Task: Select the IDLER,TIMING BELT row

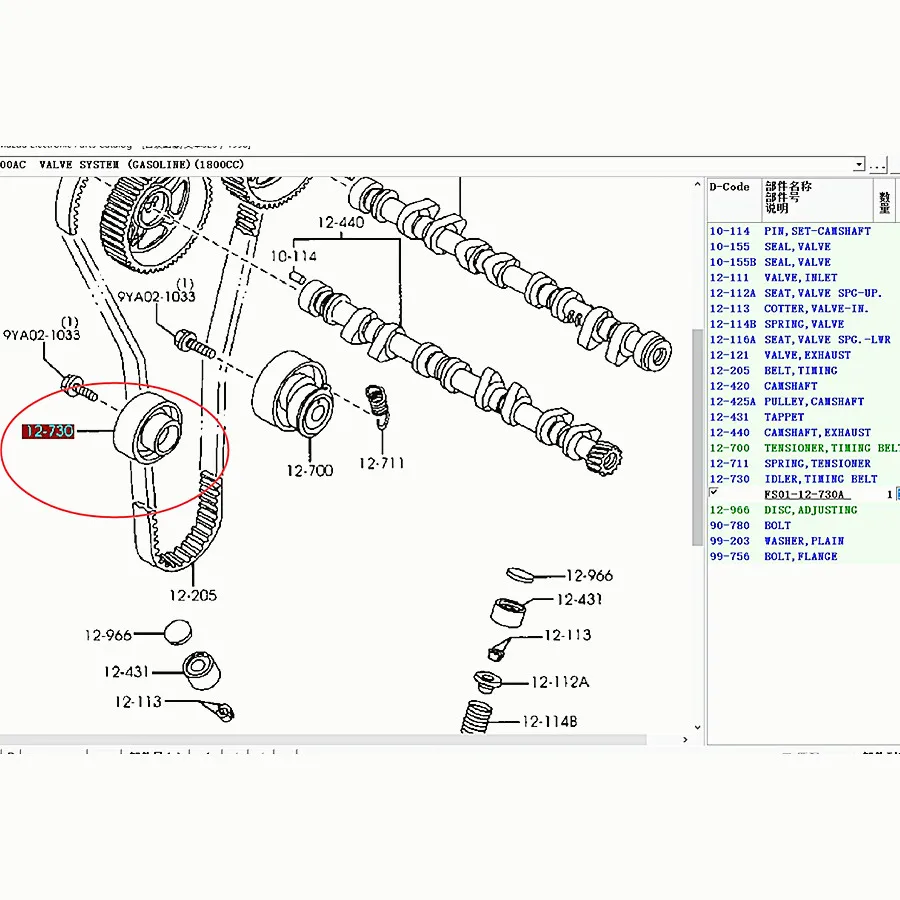Action: pos(803,479)
